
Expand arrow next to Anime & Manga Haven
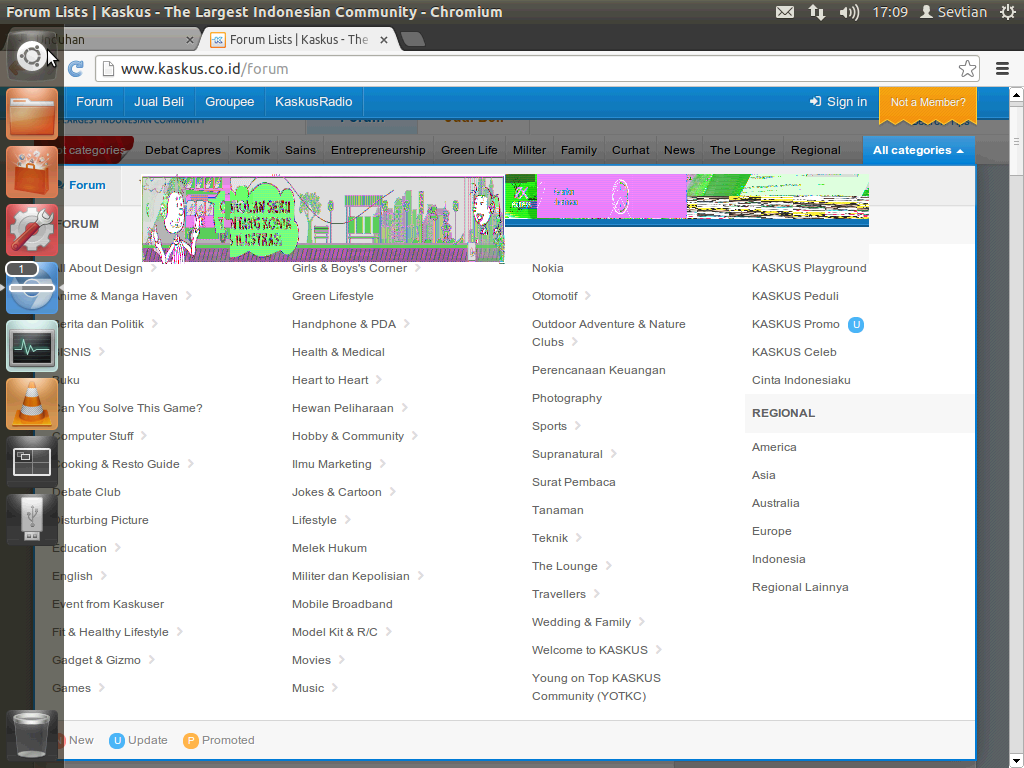tap(189, 296)
